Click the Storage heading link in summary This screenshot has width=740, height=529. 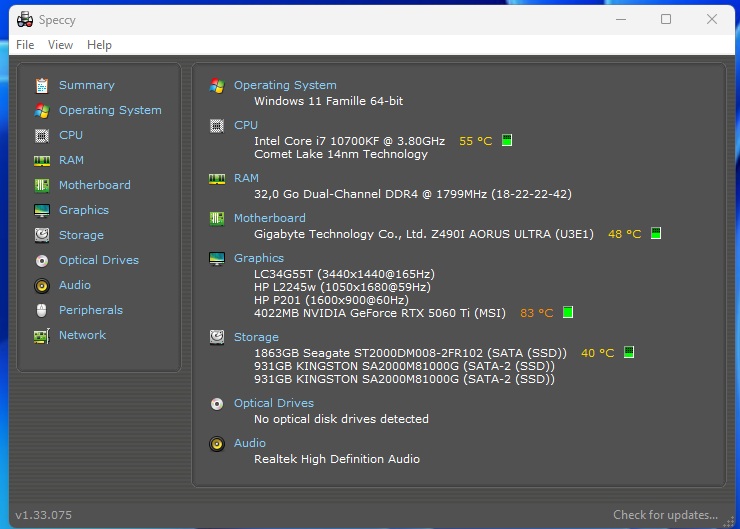256,337
